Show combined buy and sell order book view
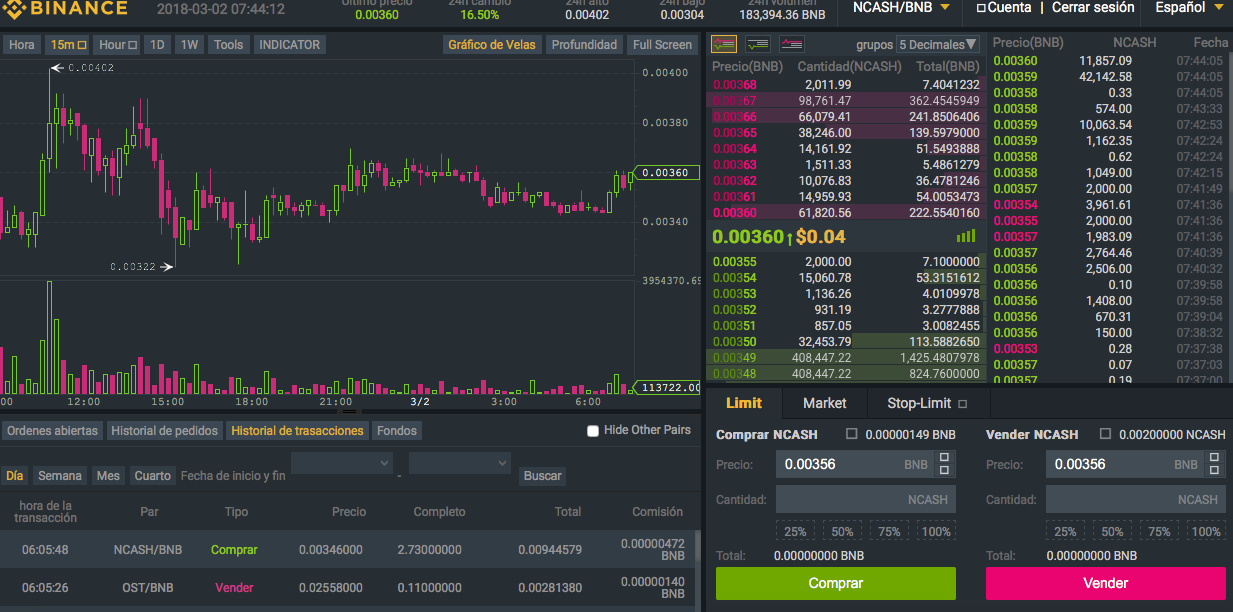Image resolution: width=1233 pixels, height=612 pixels. point(724,44)
